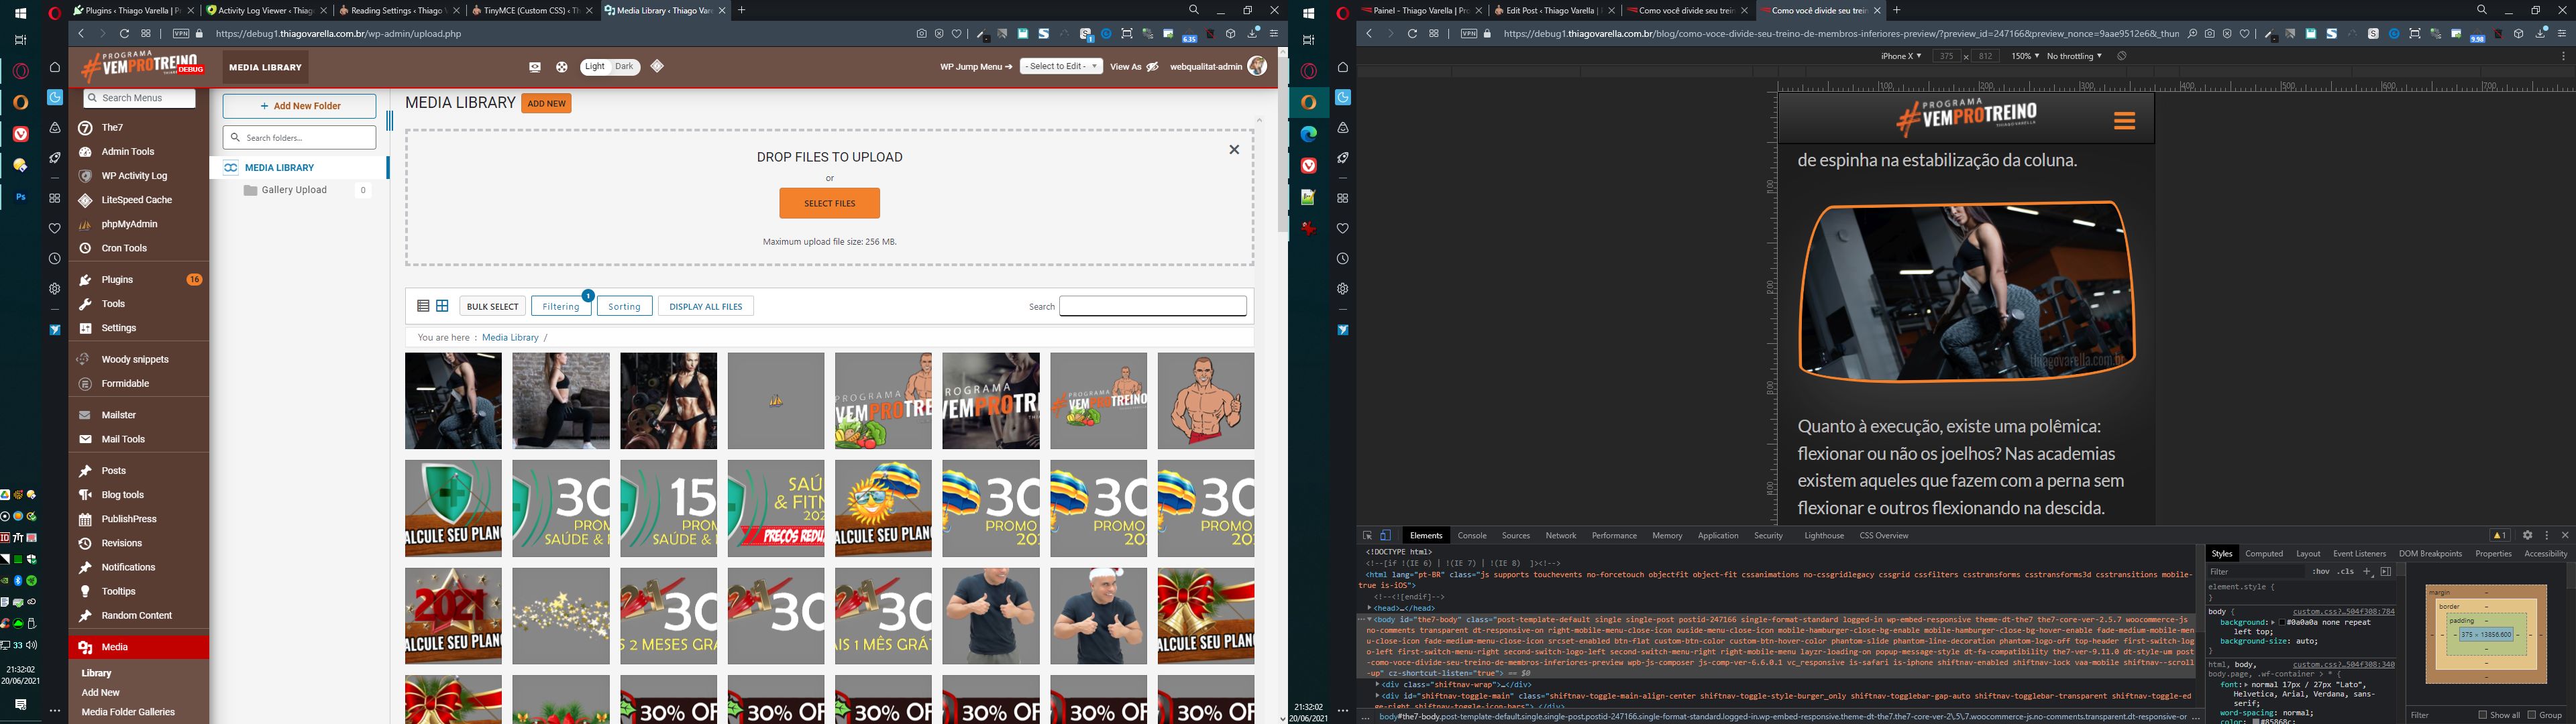The image size is (2576, 724).
Task: Click the inspect element picker icon
Action: (1367, 536)
